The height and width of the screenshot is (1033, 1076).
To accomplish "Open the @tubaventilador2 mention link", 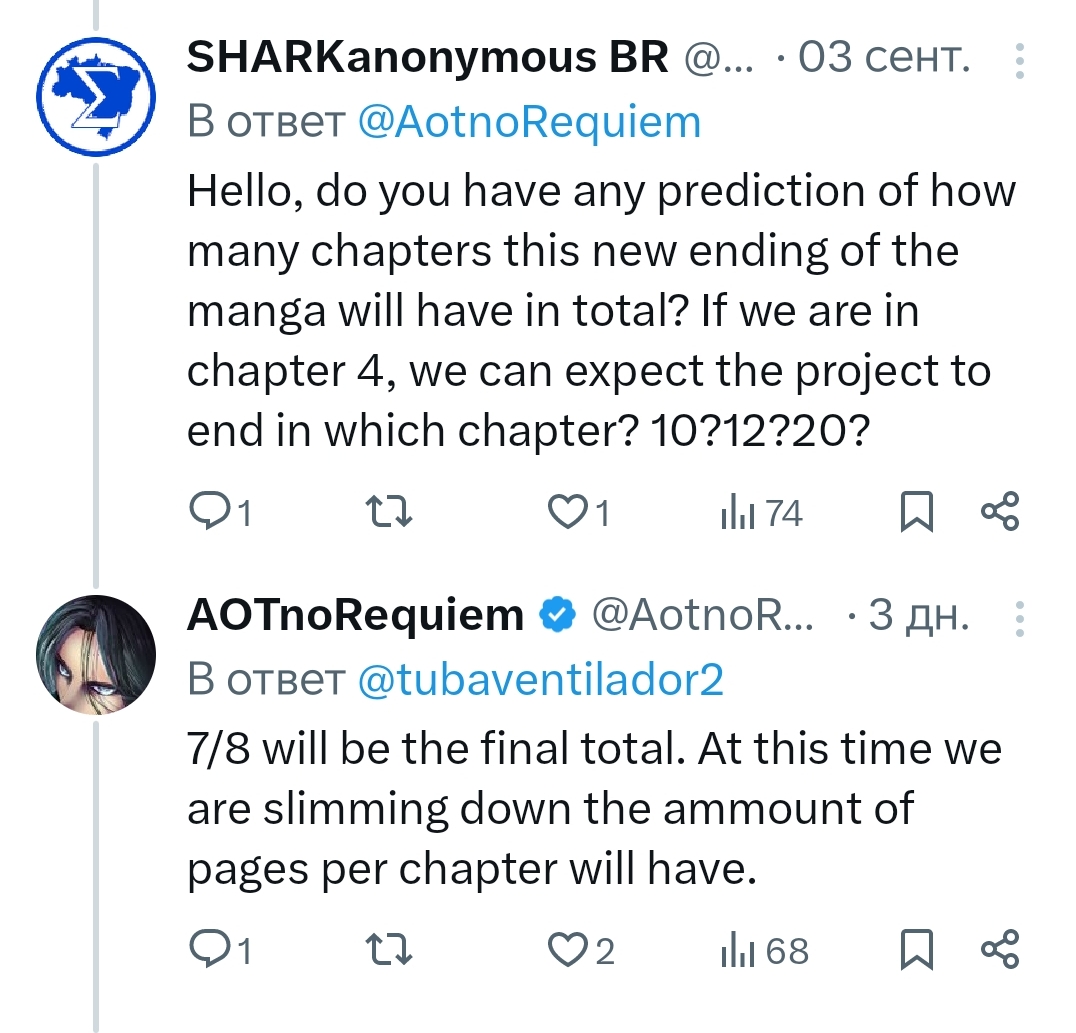I will tap(540, 680).
